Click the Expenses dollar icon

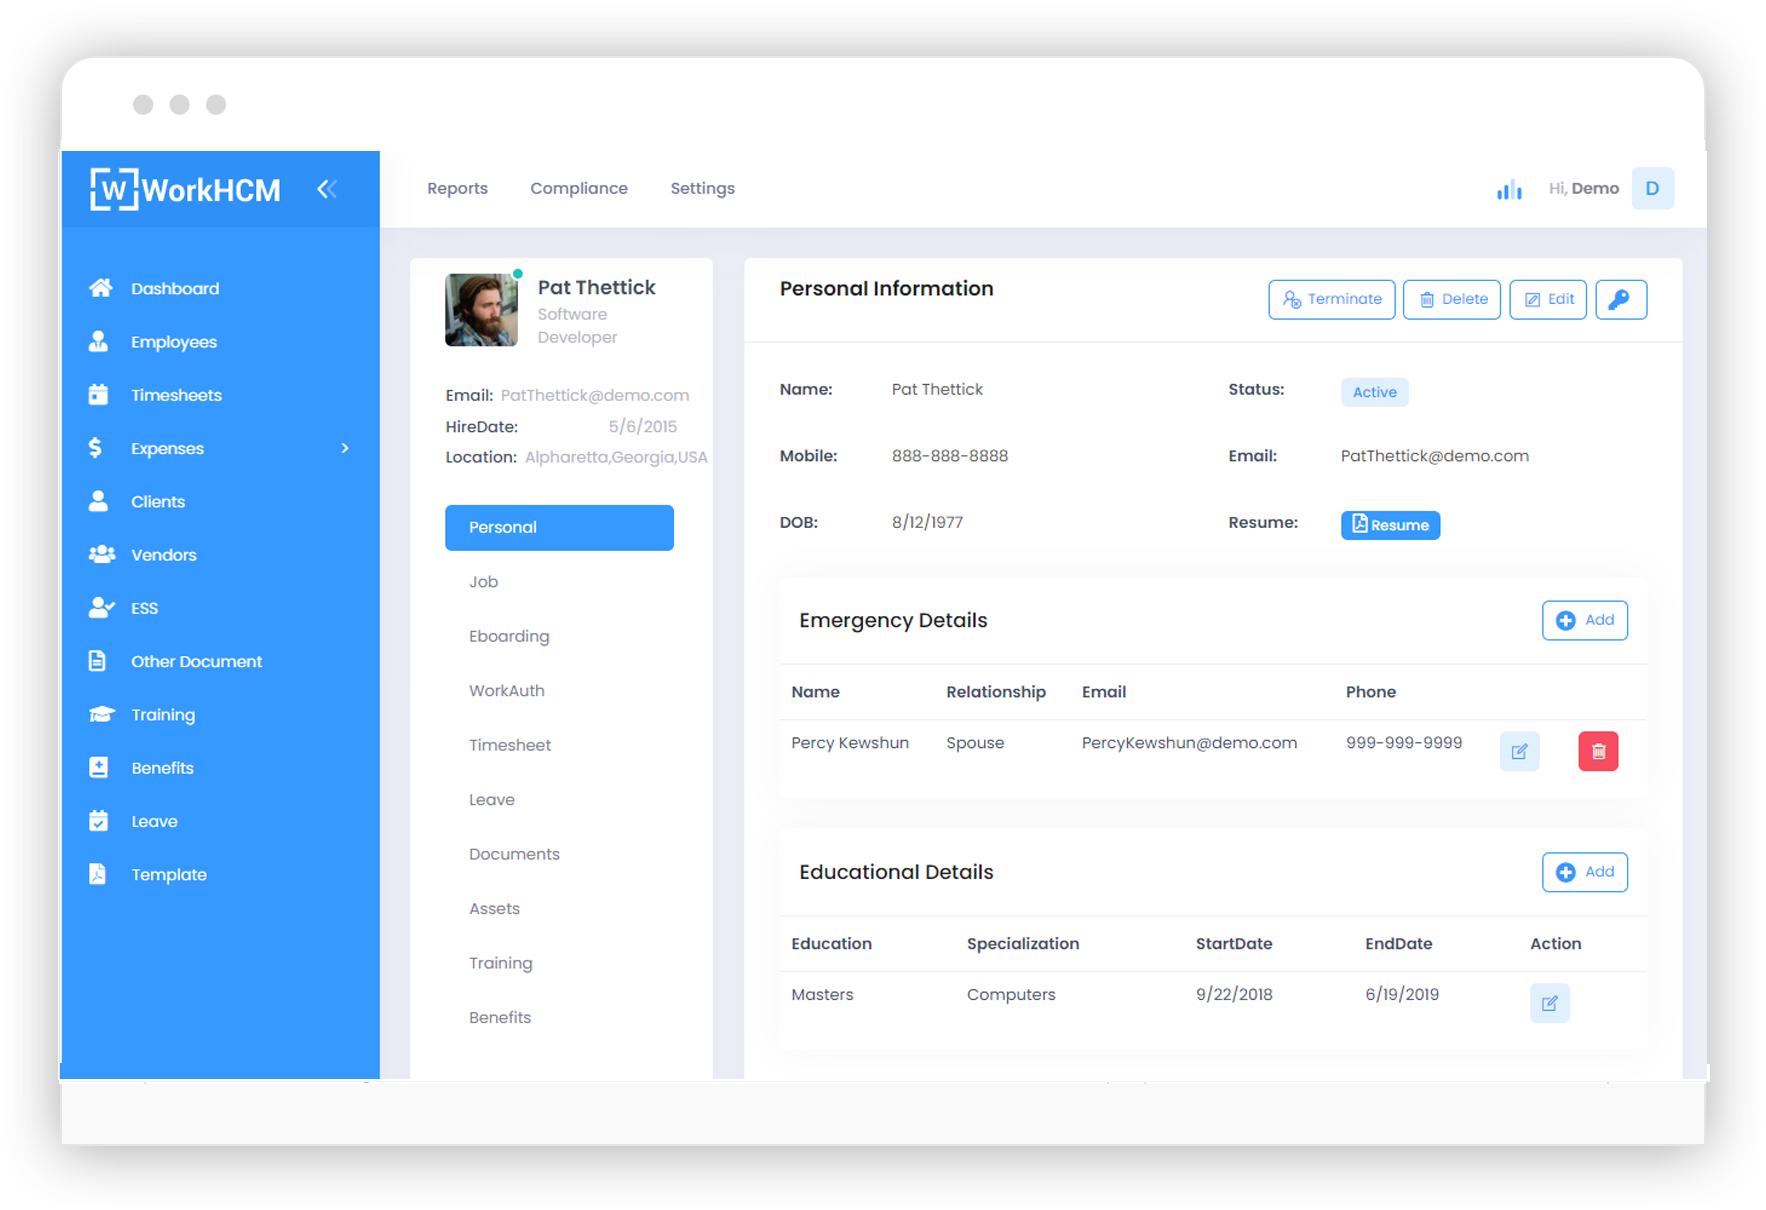pyautogui.click(x=96, y=448)
